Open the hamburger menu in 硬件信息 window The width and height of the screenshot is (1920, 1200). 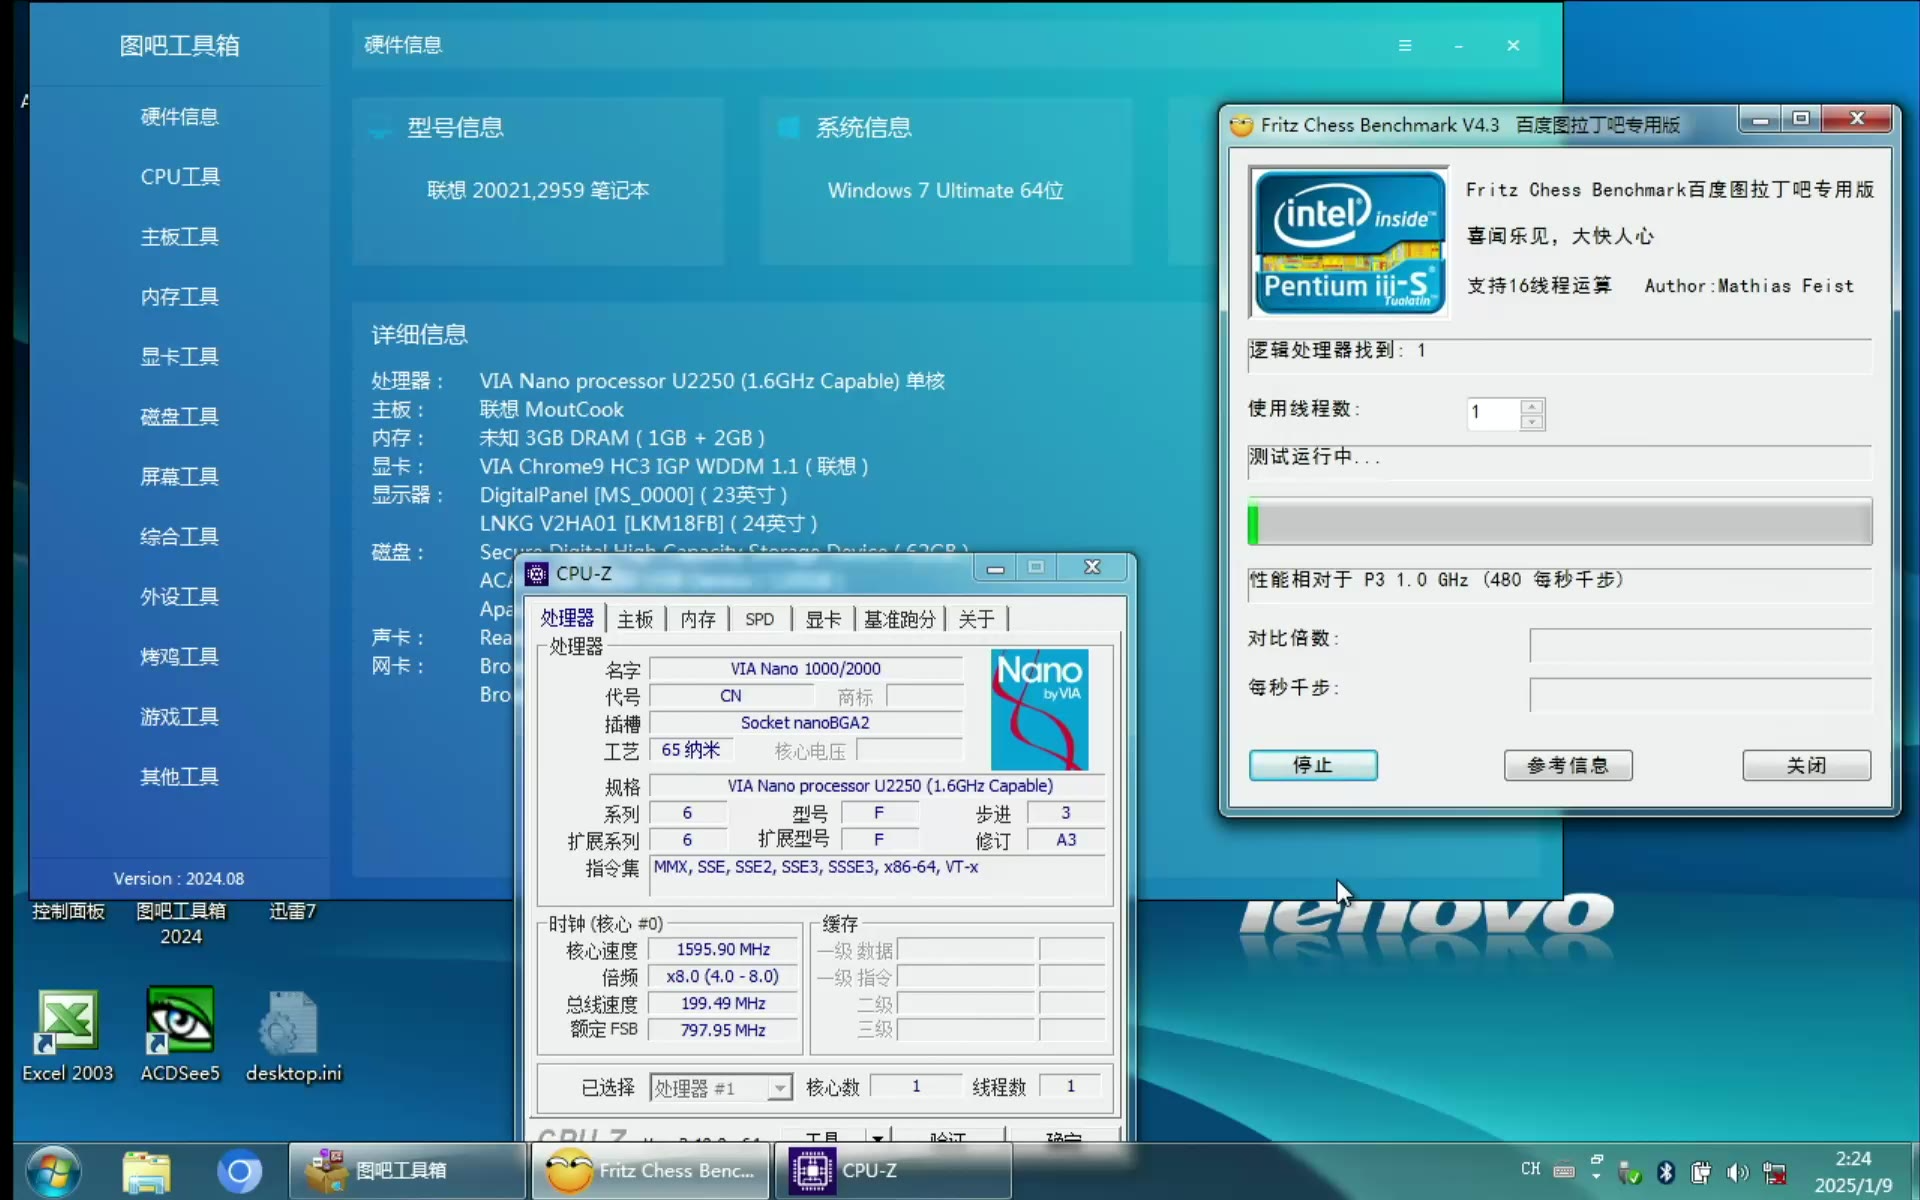[x=1405, y=46]
